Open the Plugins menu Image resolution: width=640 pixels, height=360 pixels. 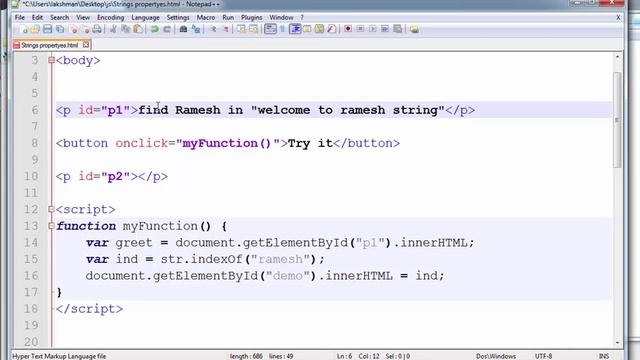pyautogui.click(x=251, y=18)
